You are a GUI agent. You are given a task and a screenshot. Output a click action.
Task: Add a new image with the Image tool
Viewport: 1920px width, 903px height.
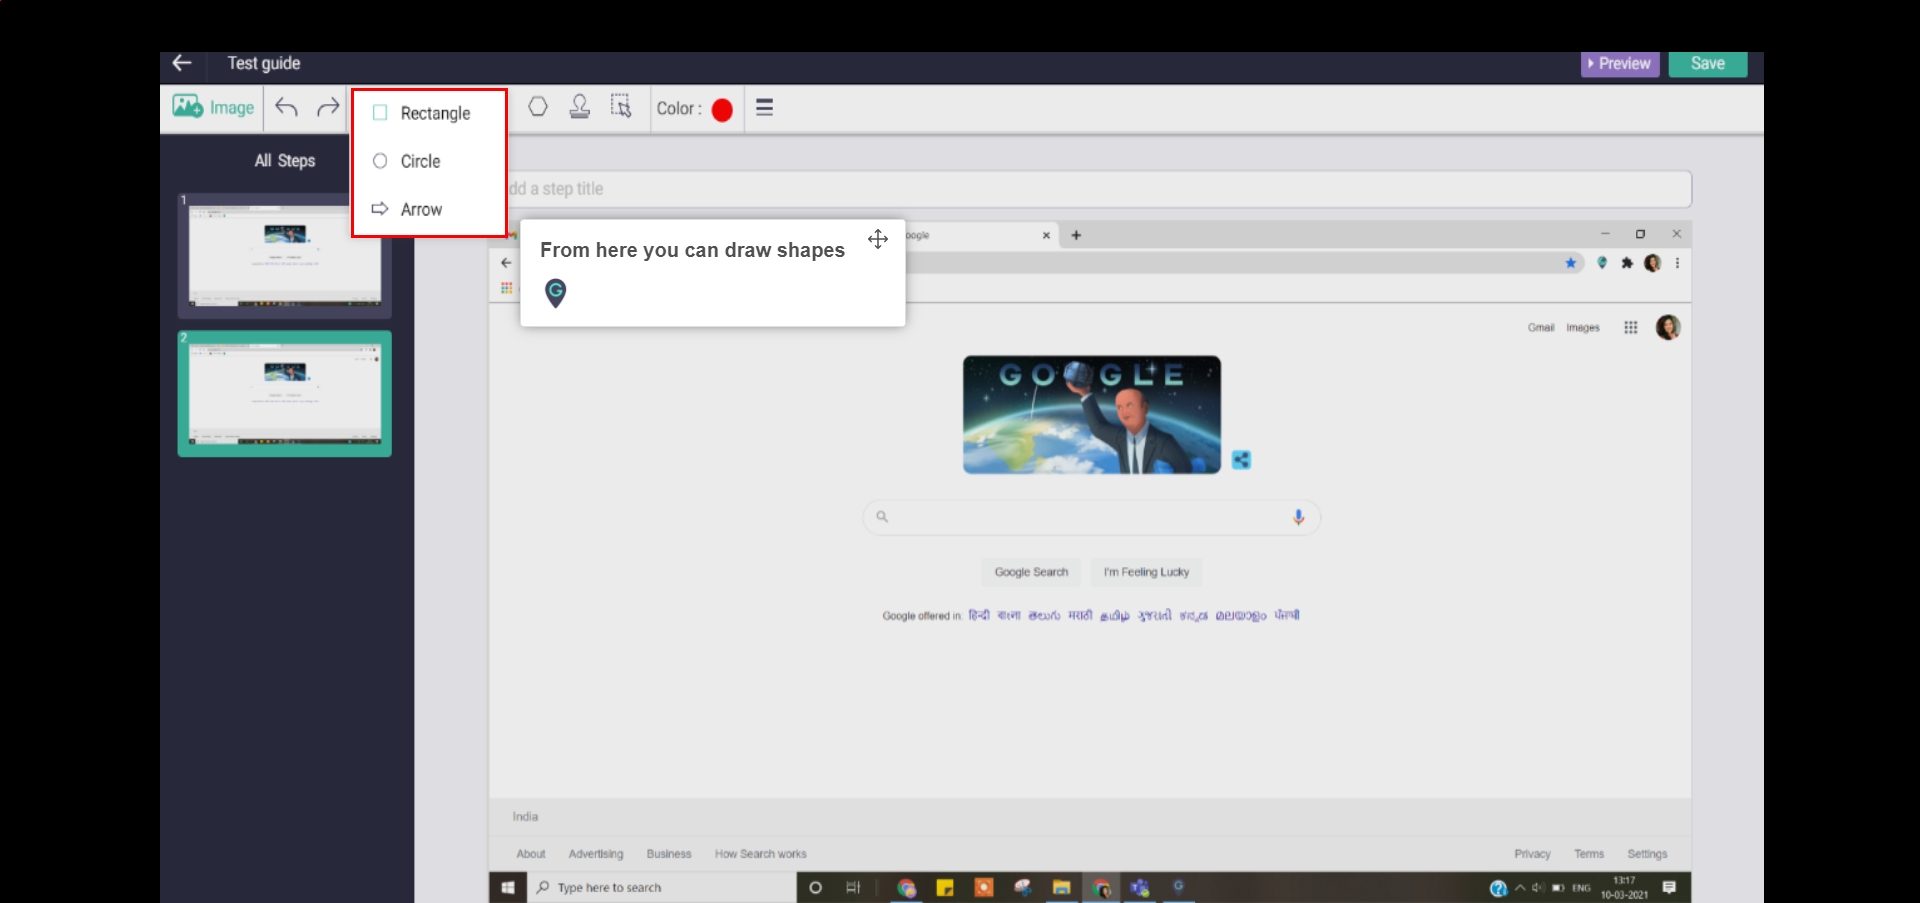(213, 107)
